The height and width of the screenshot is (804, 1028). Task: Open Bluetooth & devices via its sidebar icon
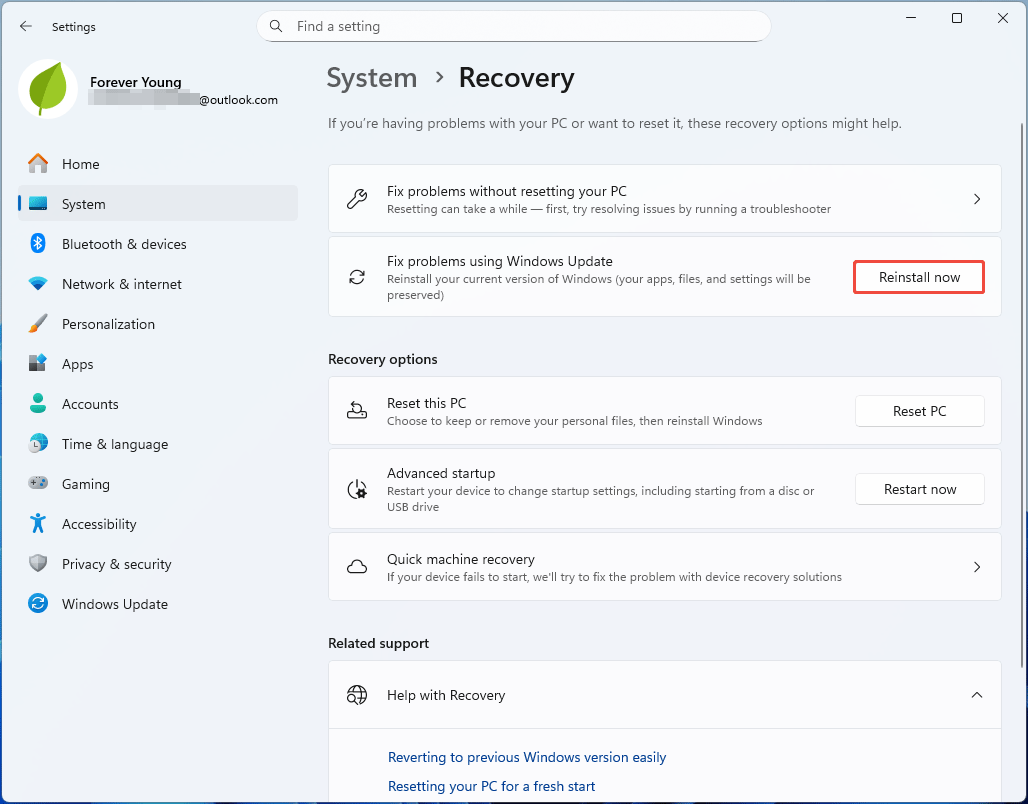pos(38,244)
